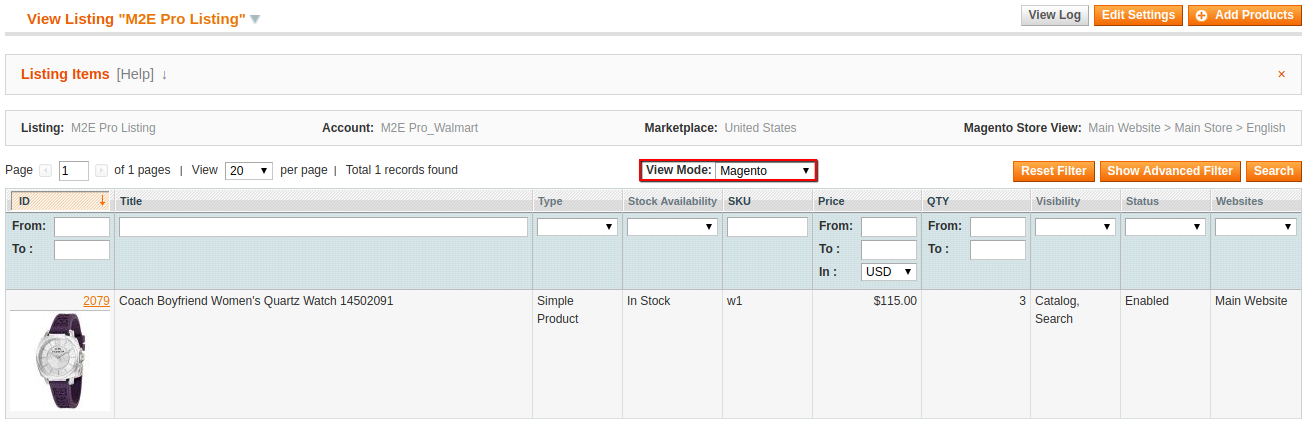
Task: Click the Price From filter field
Action: tap(889, 227)
